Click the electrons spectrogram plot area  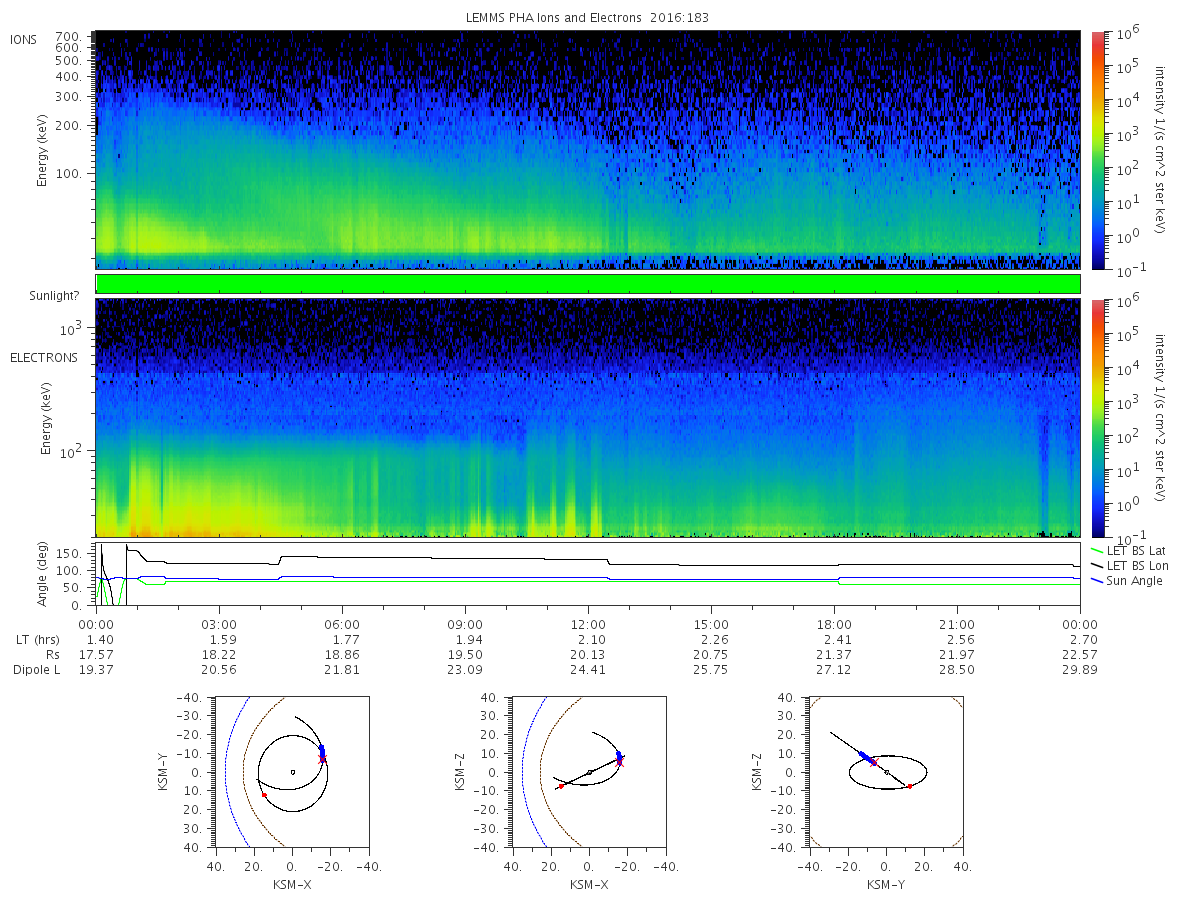click(588, 418)
